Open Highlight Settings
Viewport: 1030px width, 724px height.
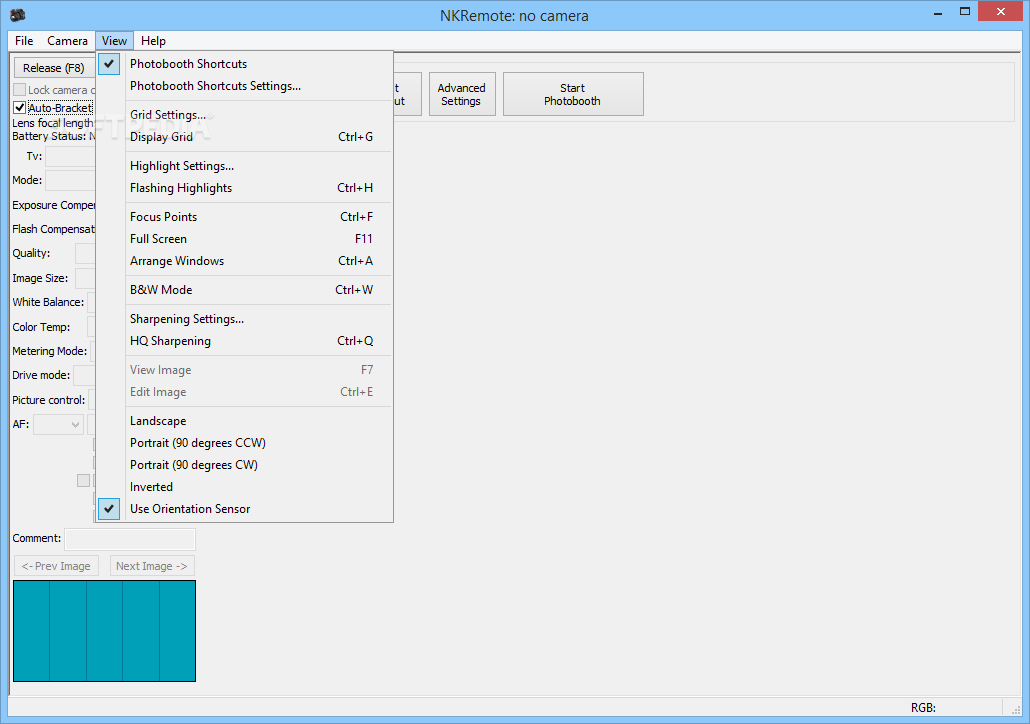(x=244, y=166)
